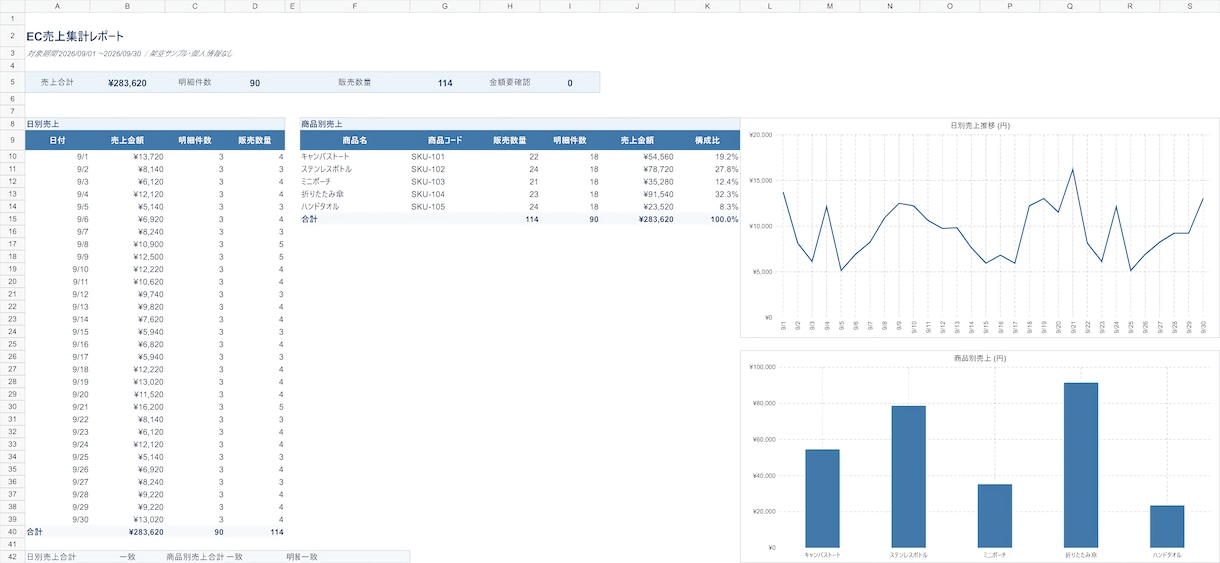This screenshot has height=563, width=1220.
Task: Click the '商品コード' table header
Action: click(445, 140)
